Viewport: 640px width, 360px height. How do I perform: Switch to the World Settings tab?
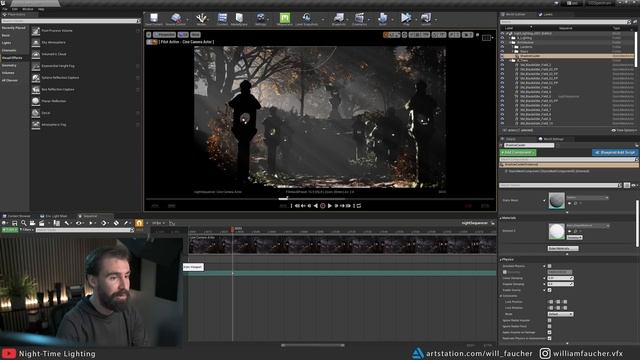click(x=551, y=139)
